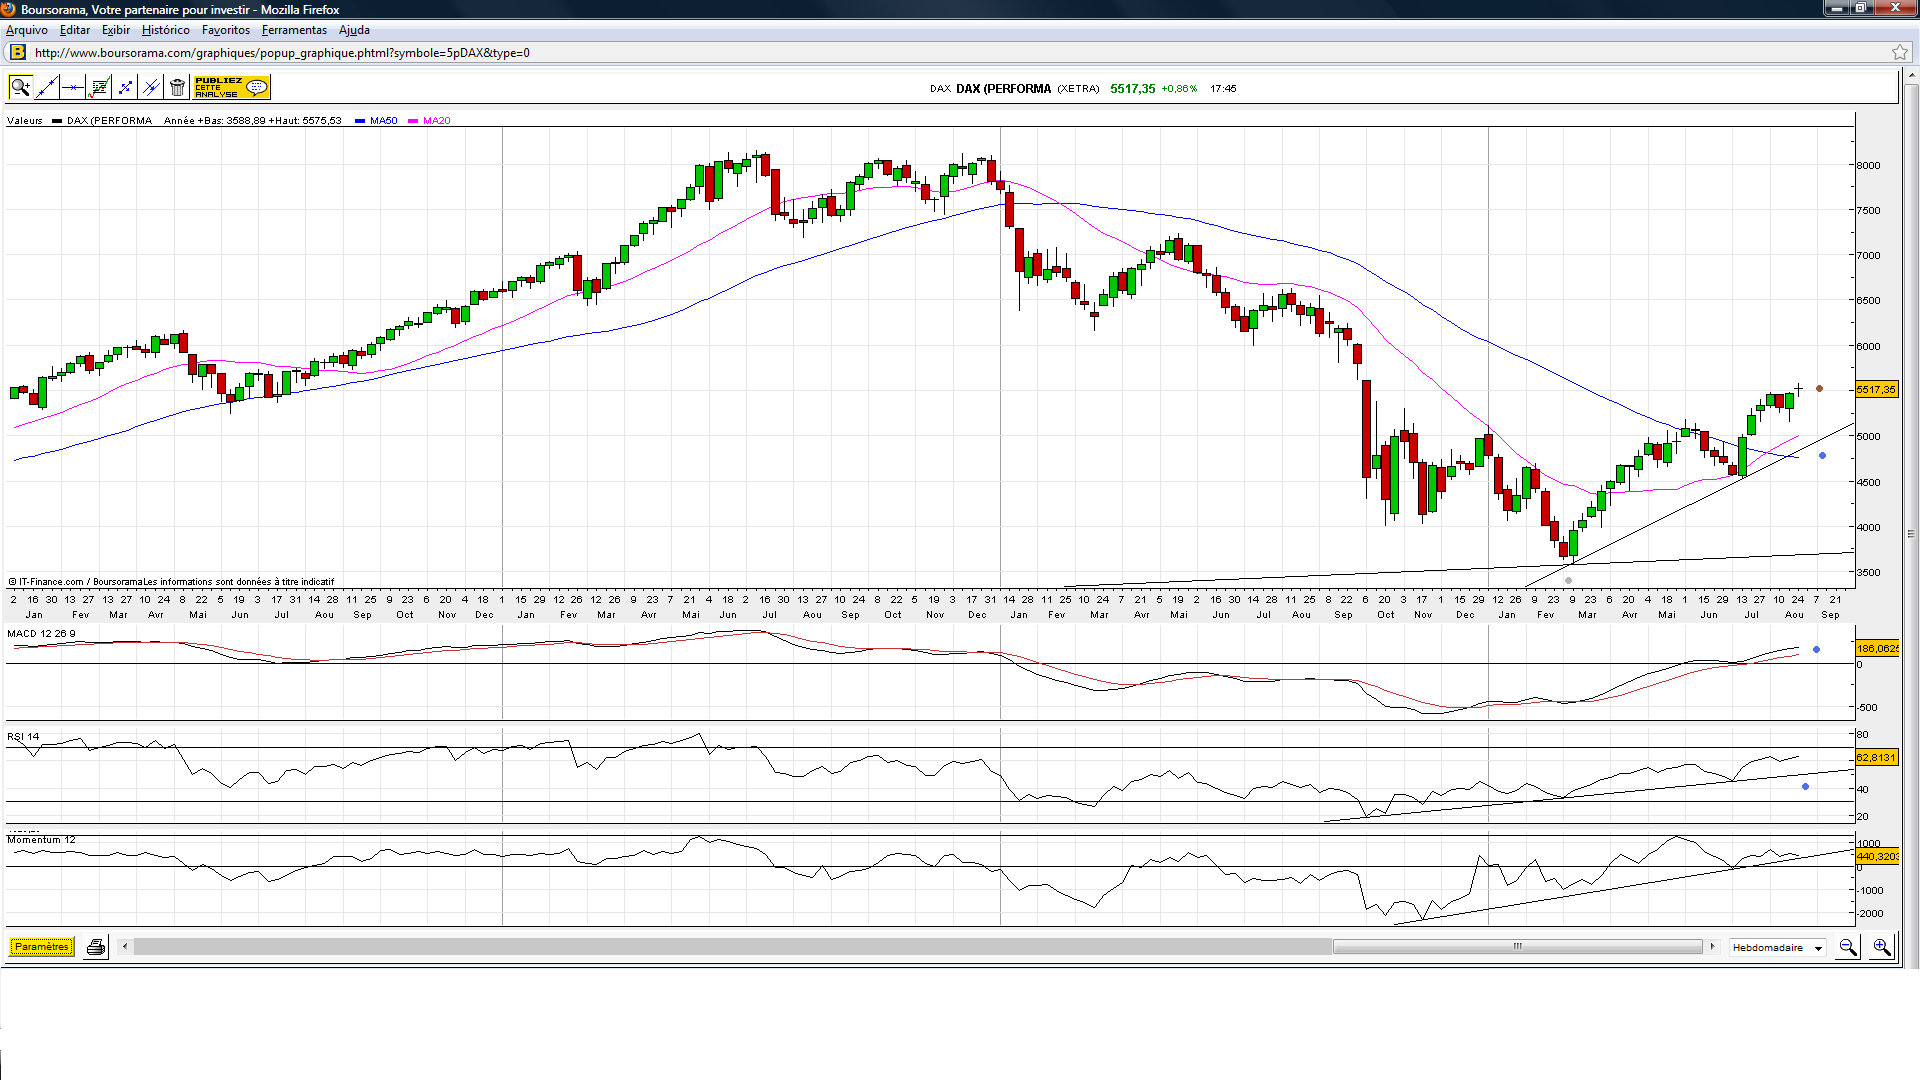Open the Paramètres button
Screen dimensions: 1920x1080
coord(41,947)
